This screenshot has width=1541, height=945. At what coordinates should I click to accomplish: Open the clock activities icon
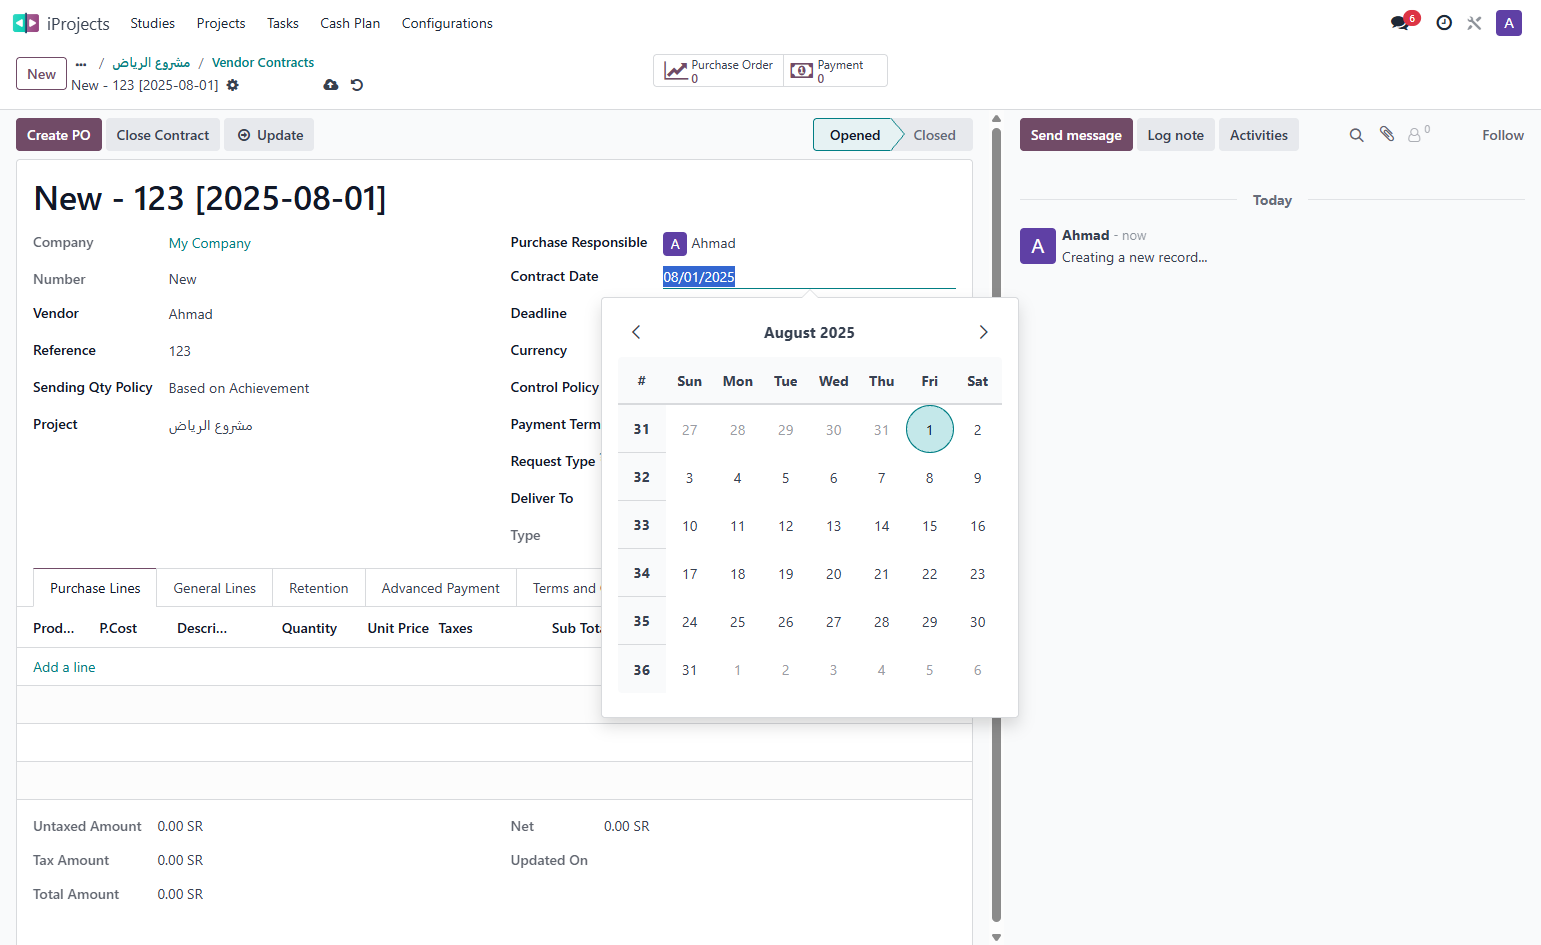(x=1444, y=23)
